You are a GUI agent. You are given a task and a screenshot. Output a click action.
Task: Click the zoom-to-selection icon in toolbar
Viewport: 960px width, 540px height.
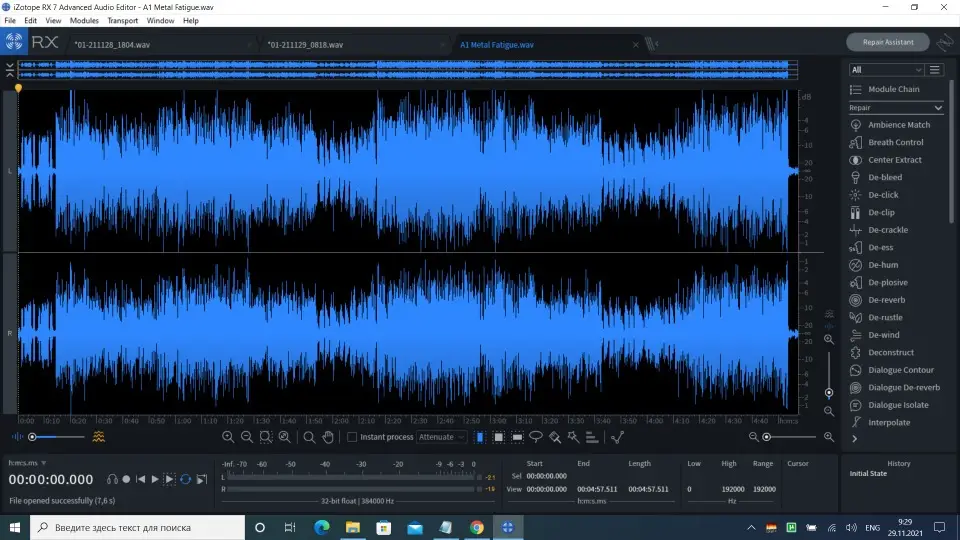pos(265,437)
